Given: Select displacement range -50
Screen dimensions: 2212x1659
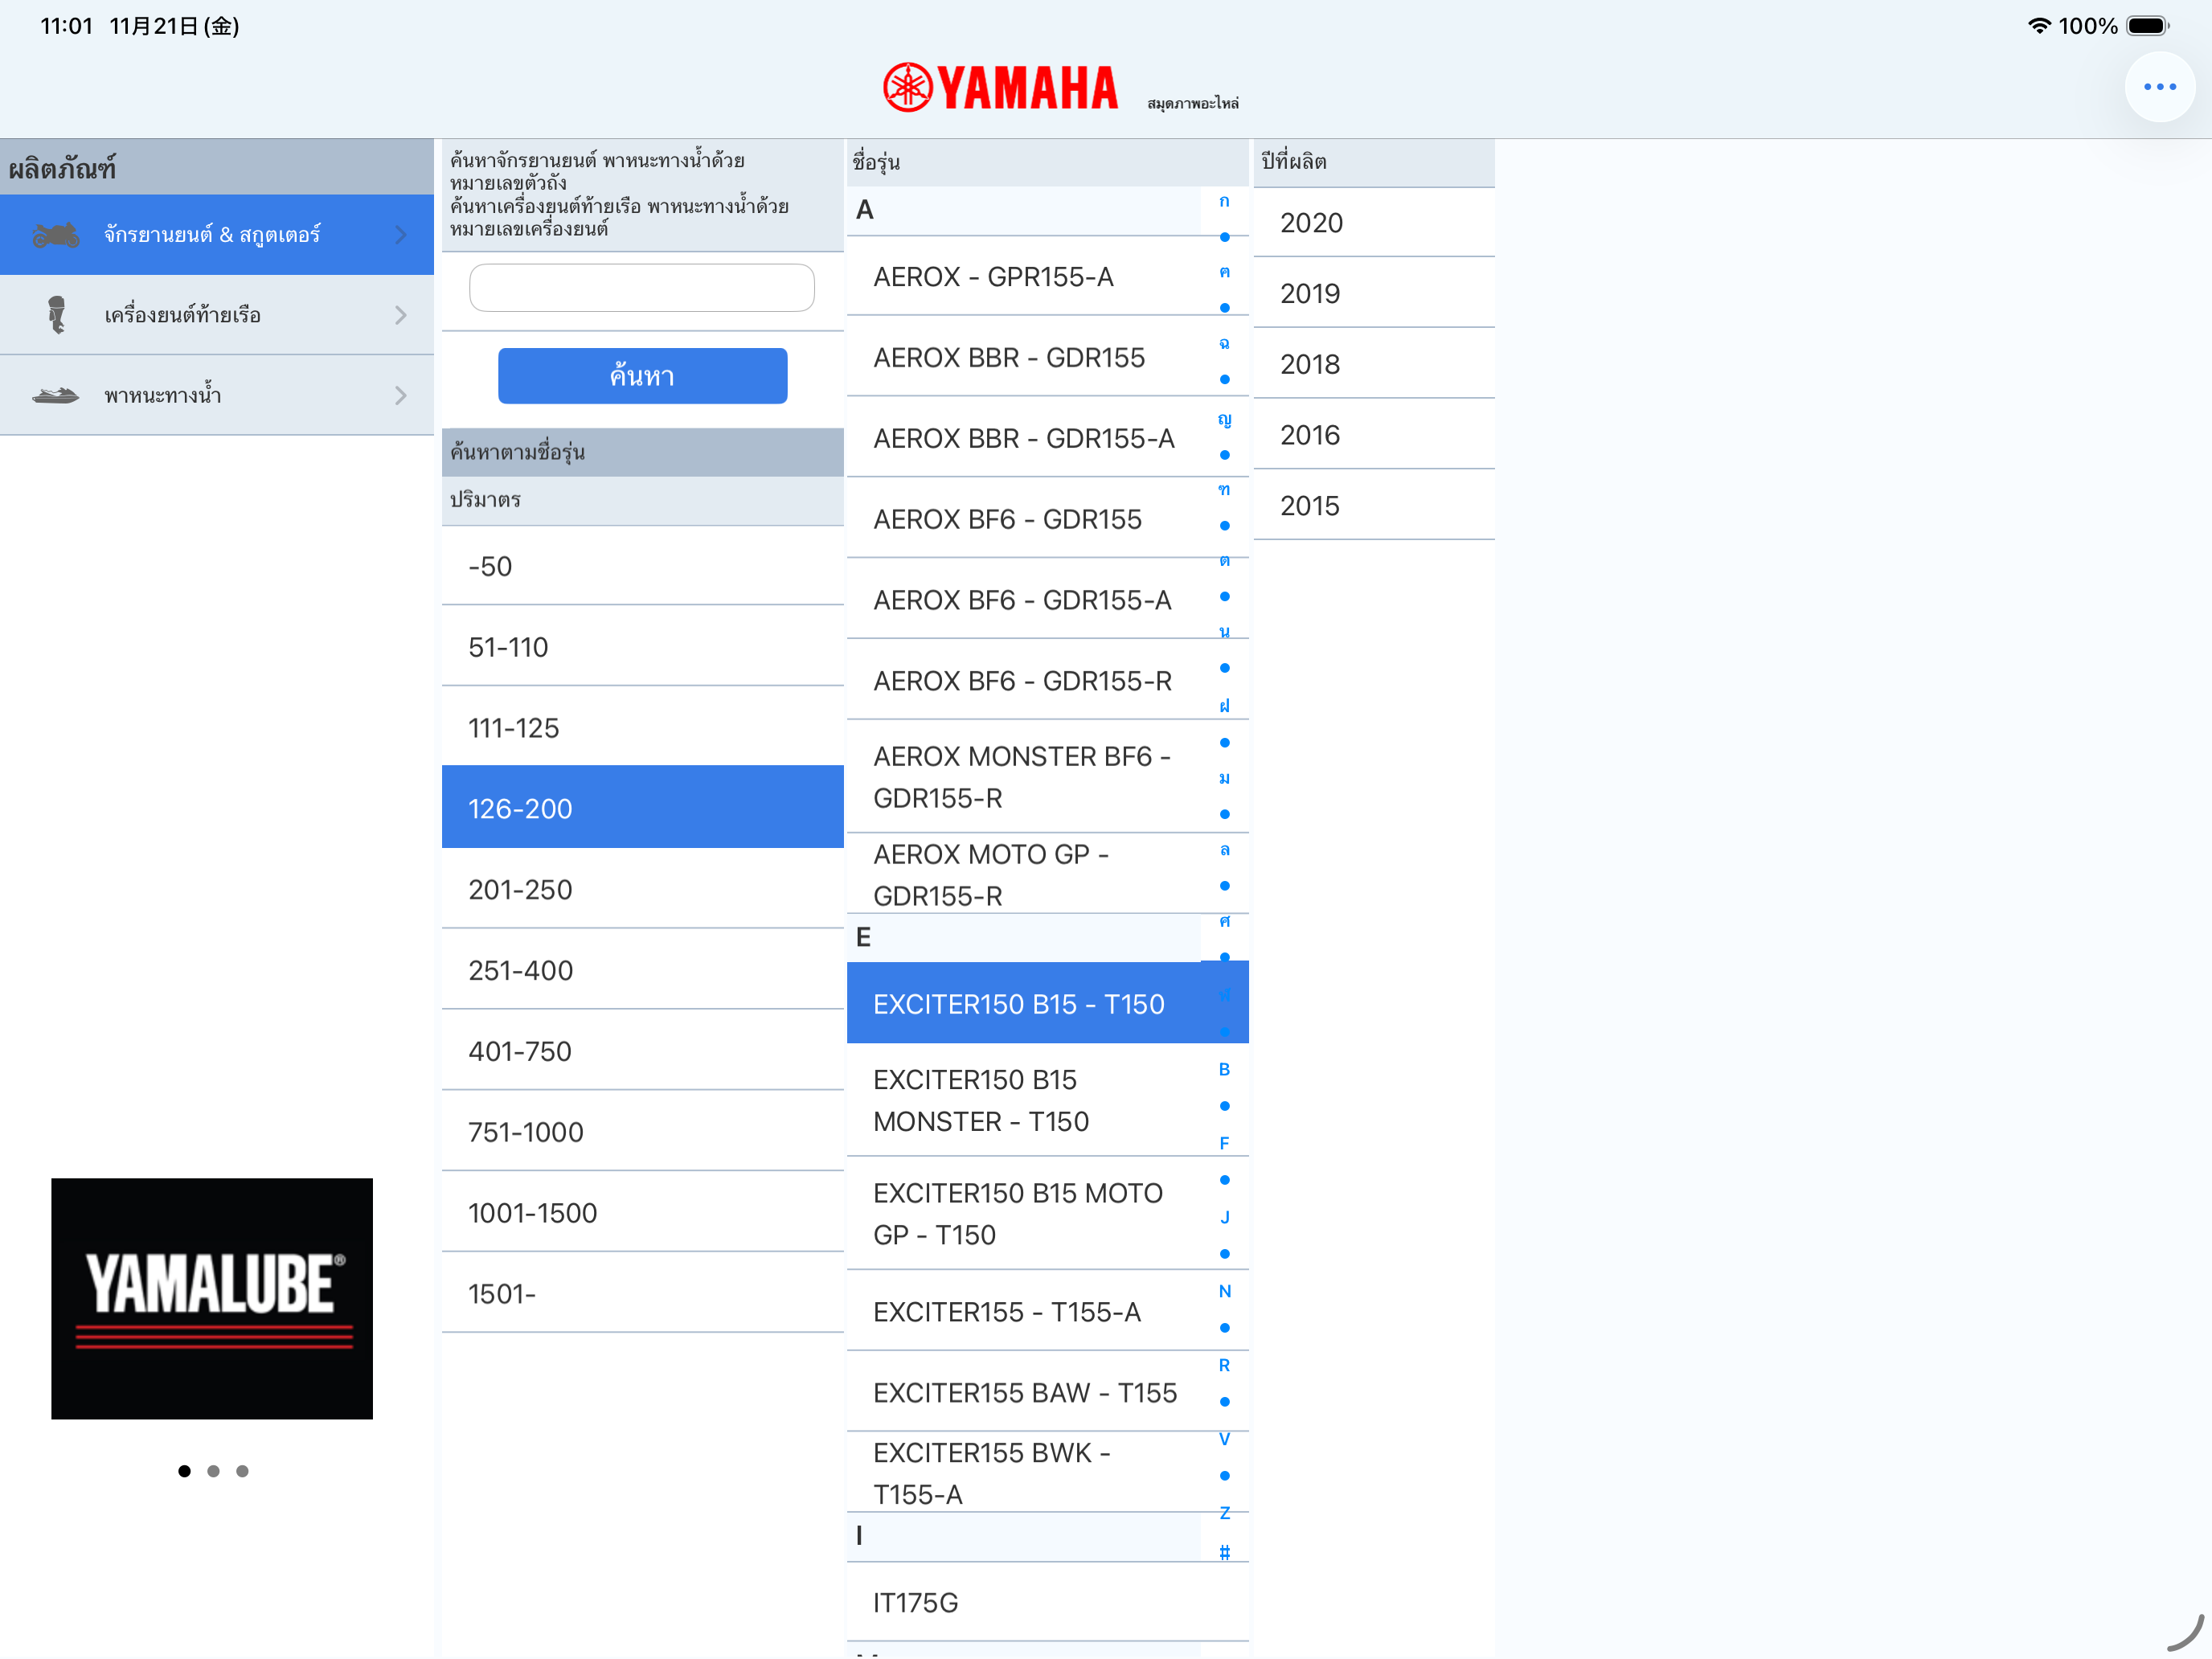Looking at the screenshot, I should (x=643, y=566).
